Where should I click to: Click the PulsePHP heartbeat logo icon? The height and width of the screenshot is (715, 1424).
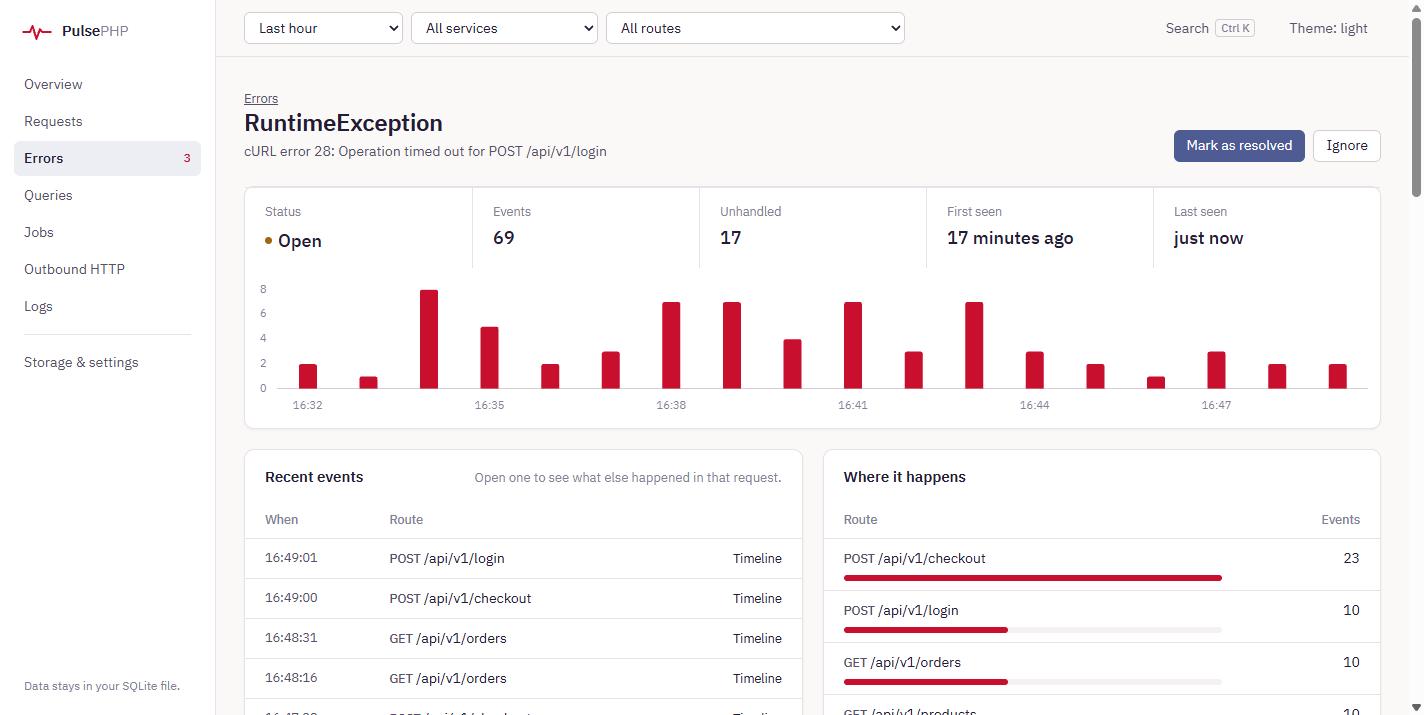tap(37, 32)
